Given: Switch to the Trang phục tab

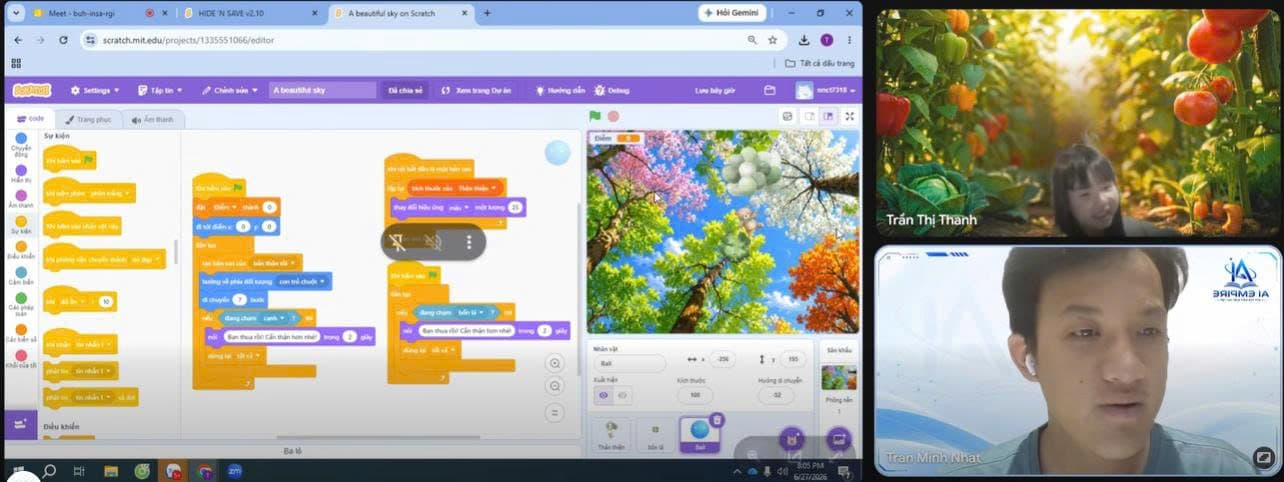Looking at the screenshot, I should click(88, 119).
